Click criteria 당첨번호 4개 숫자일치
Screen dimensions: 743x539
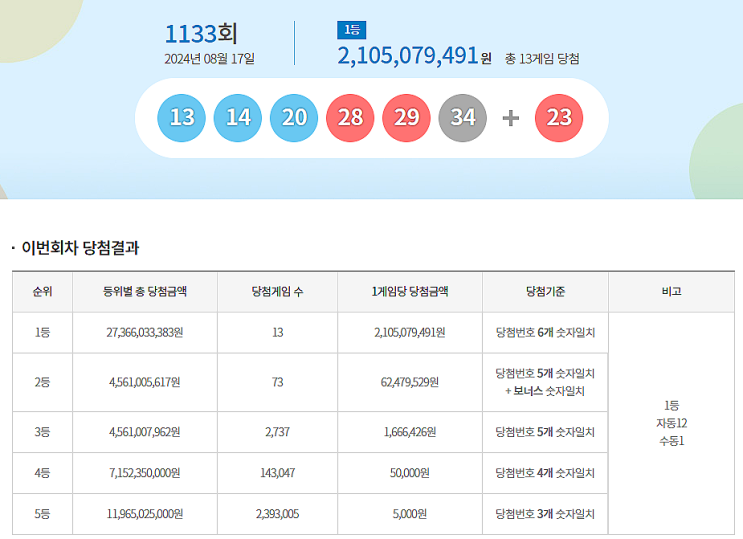pos(545,473)
